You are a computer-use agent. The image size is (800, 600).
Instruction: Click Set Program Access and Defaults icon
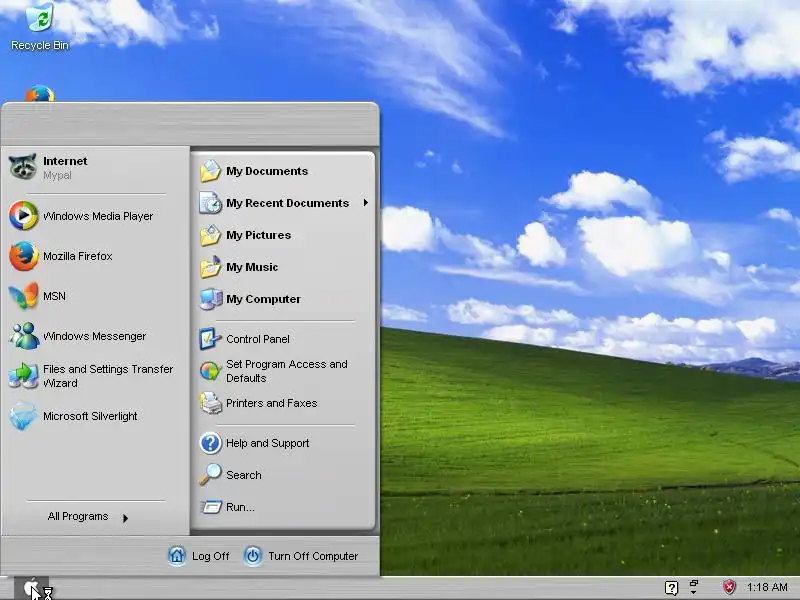coord(210,371)
